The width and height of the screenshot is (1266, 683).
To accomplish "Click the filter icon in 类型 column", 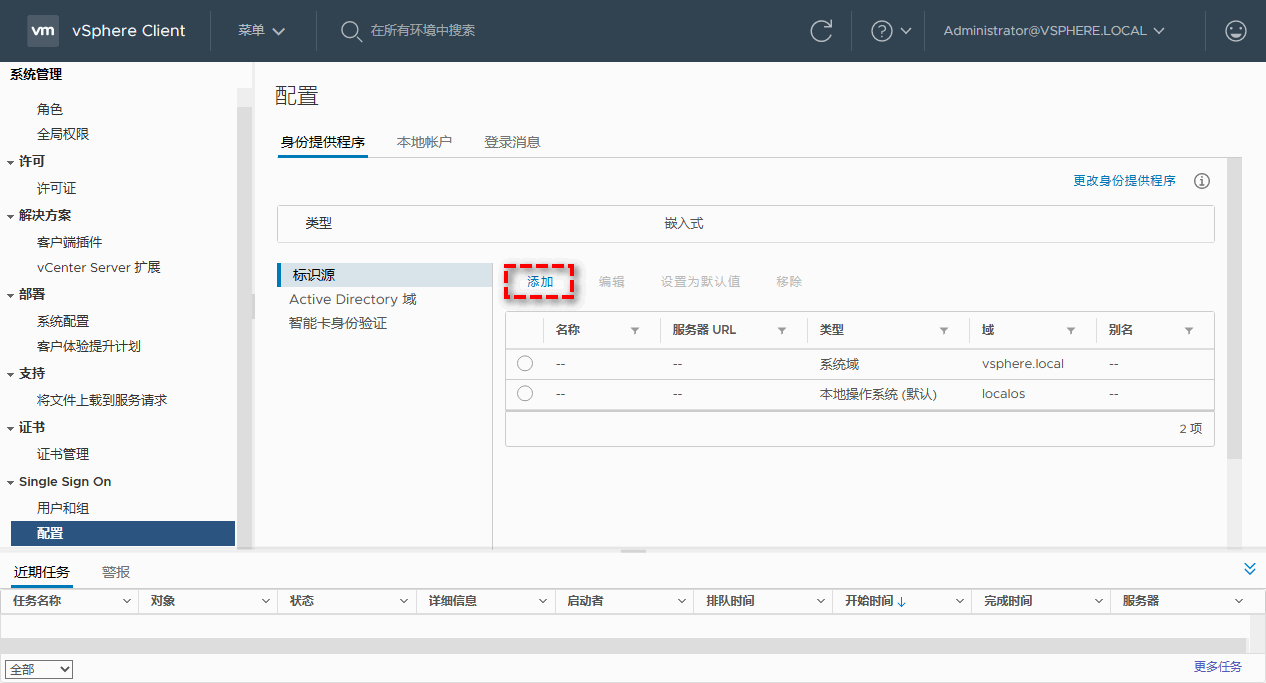I will [x=944, y=330].
